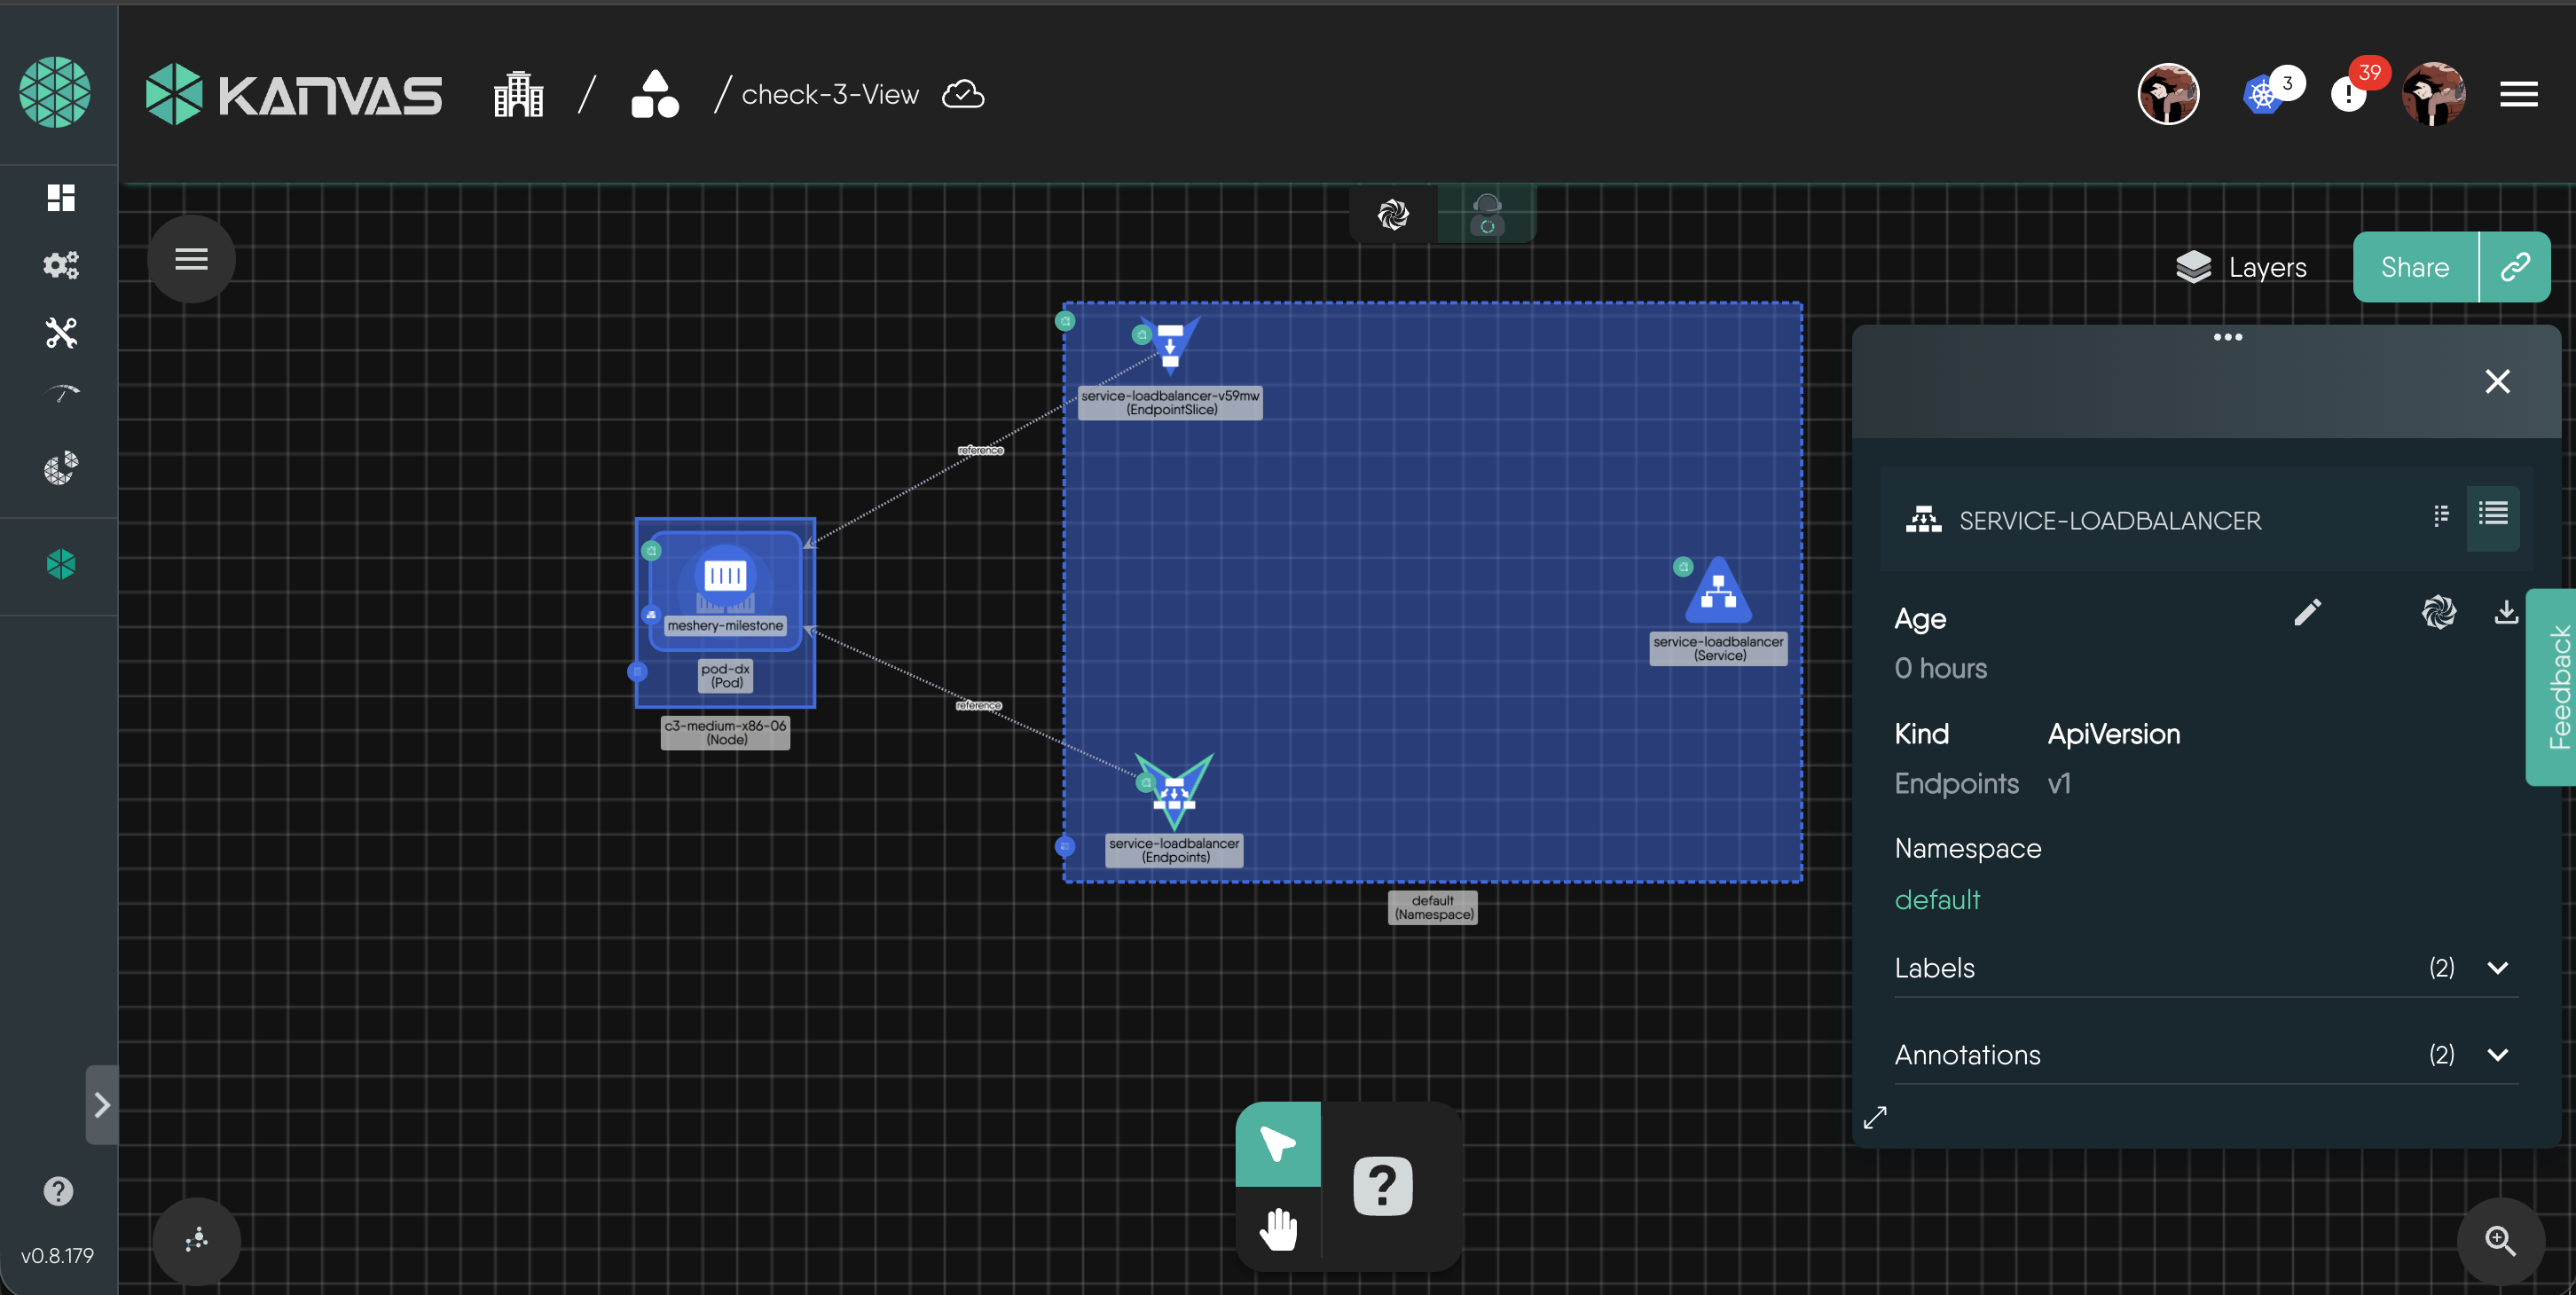Click the performance gauge icon in sidebar

click(61, 395)
